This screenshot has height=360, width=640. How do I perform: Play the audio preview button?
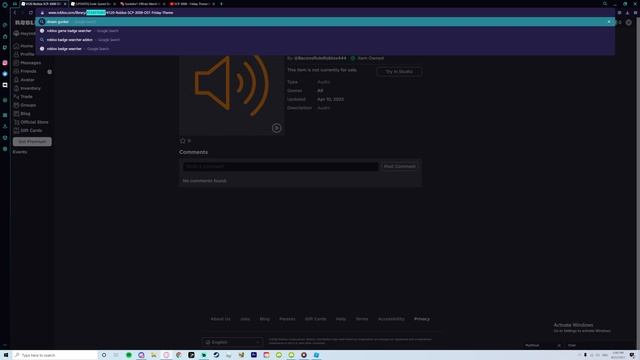276,128
